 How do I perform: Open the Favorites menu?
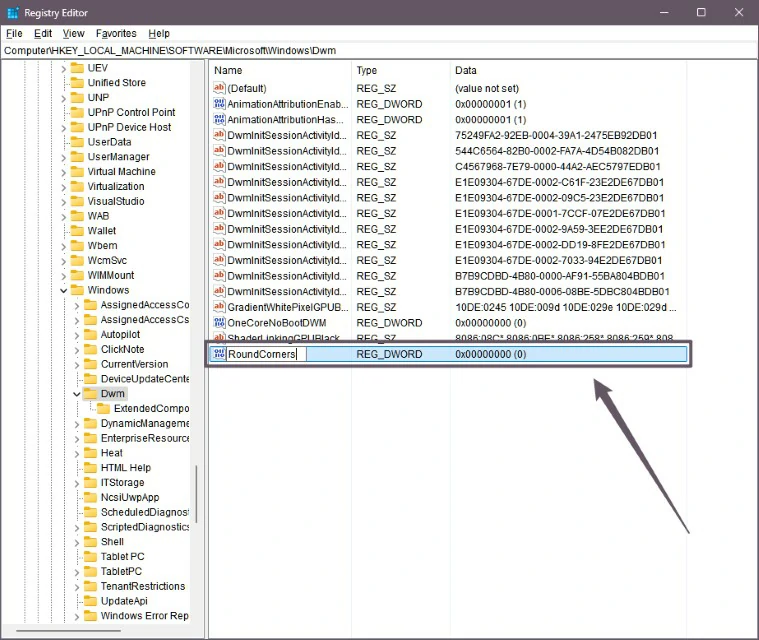coord(116,33)
